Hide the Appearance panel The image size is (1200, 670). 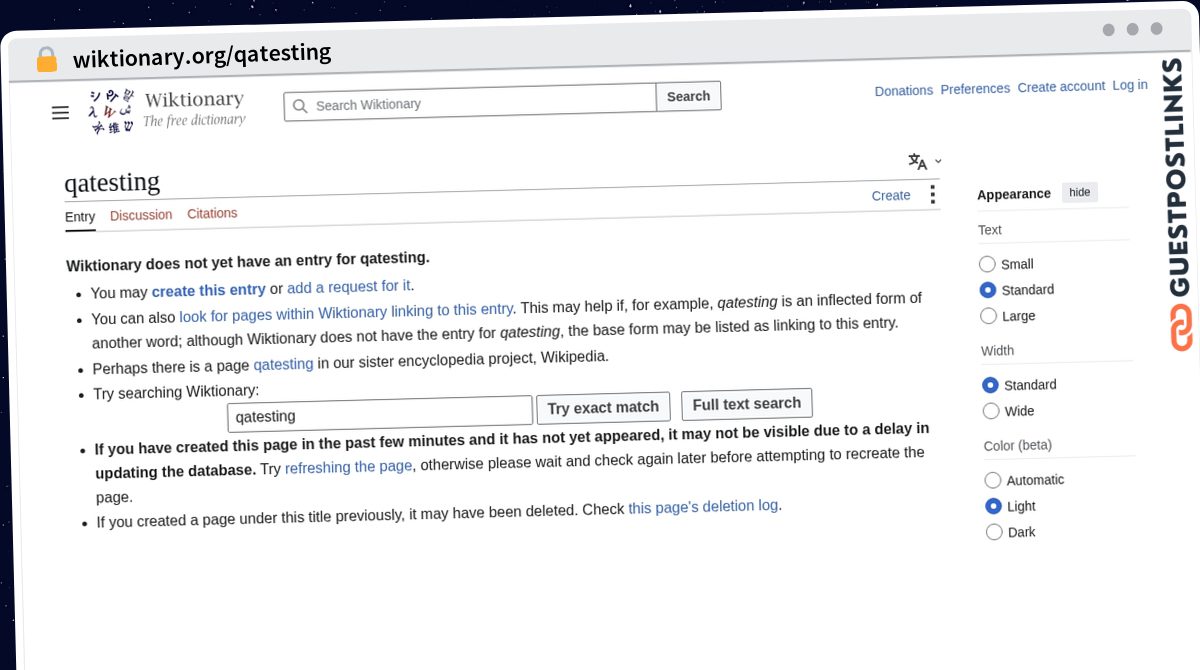(1080, 192)
